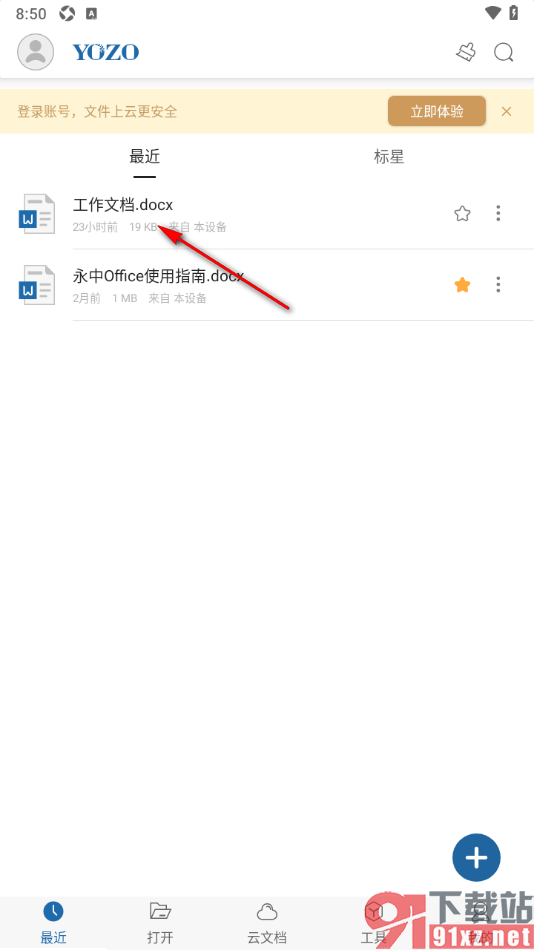The image size is (534, 950).
Task: Open the 云文档 cloud icon
Action: 267,911
